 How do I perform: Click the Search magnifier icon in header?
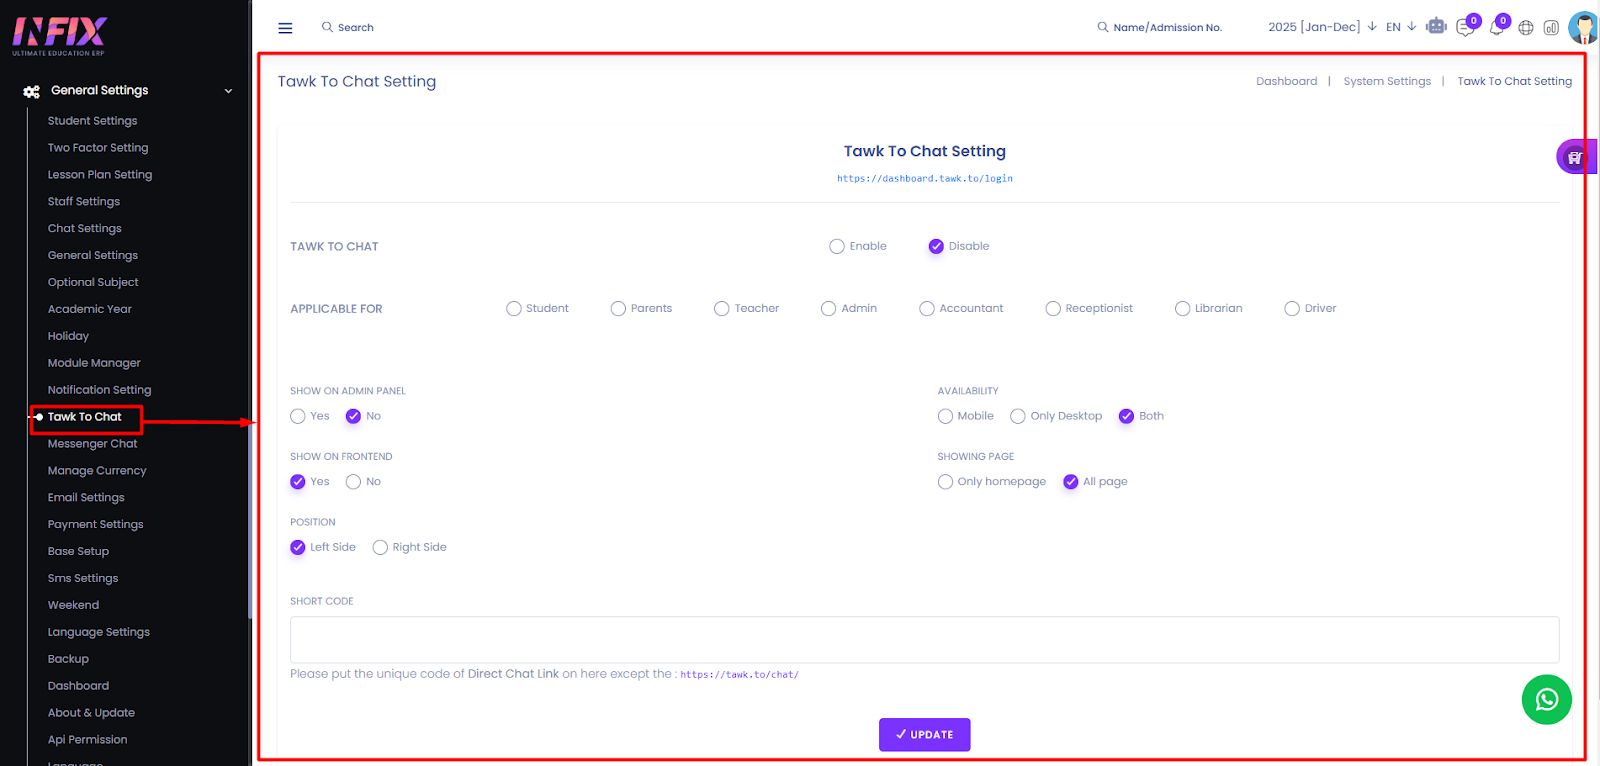(327, 27)
